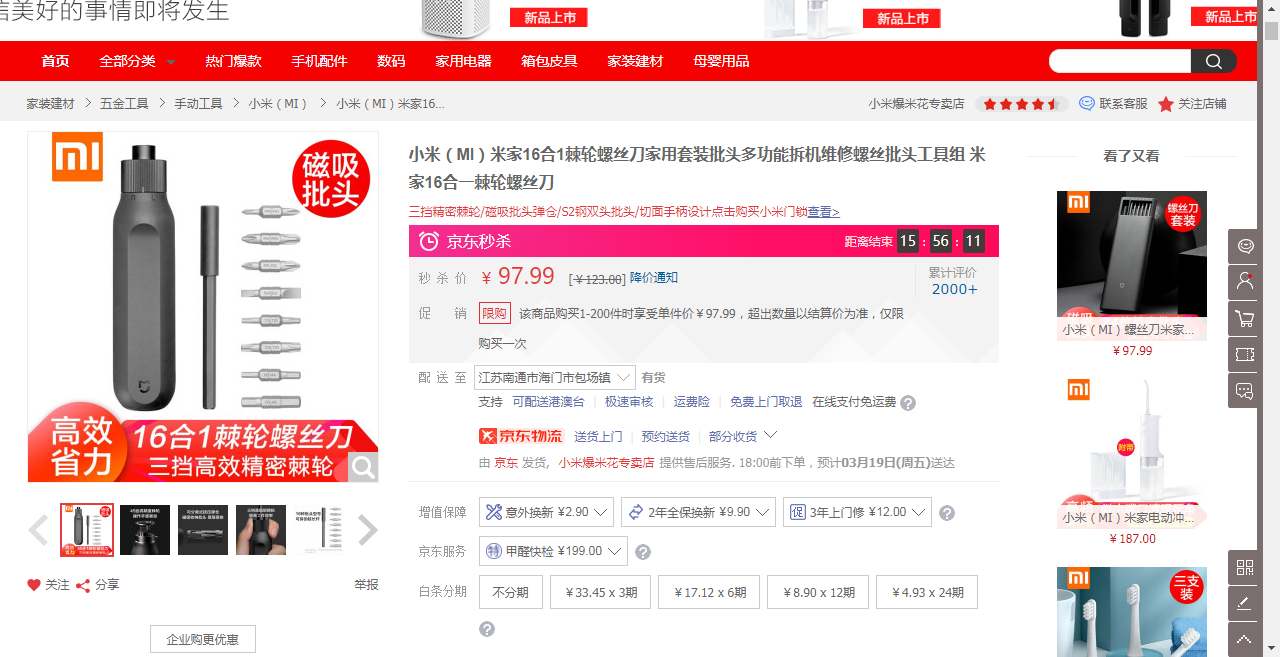The width and height of the screenshot is (1280, 657).
Task: Click the 京东物流 logo
Action: pyautogui.click(x=519, y=436)
